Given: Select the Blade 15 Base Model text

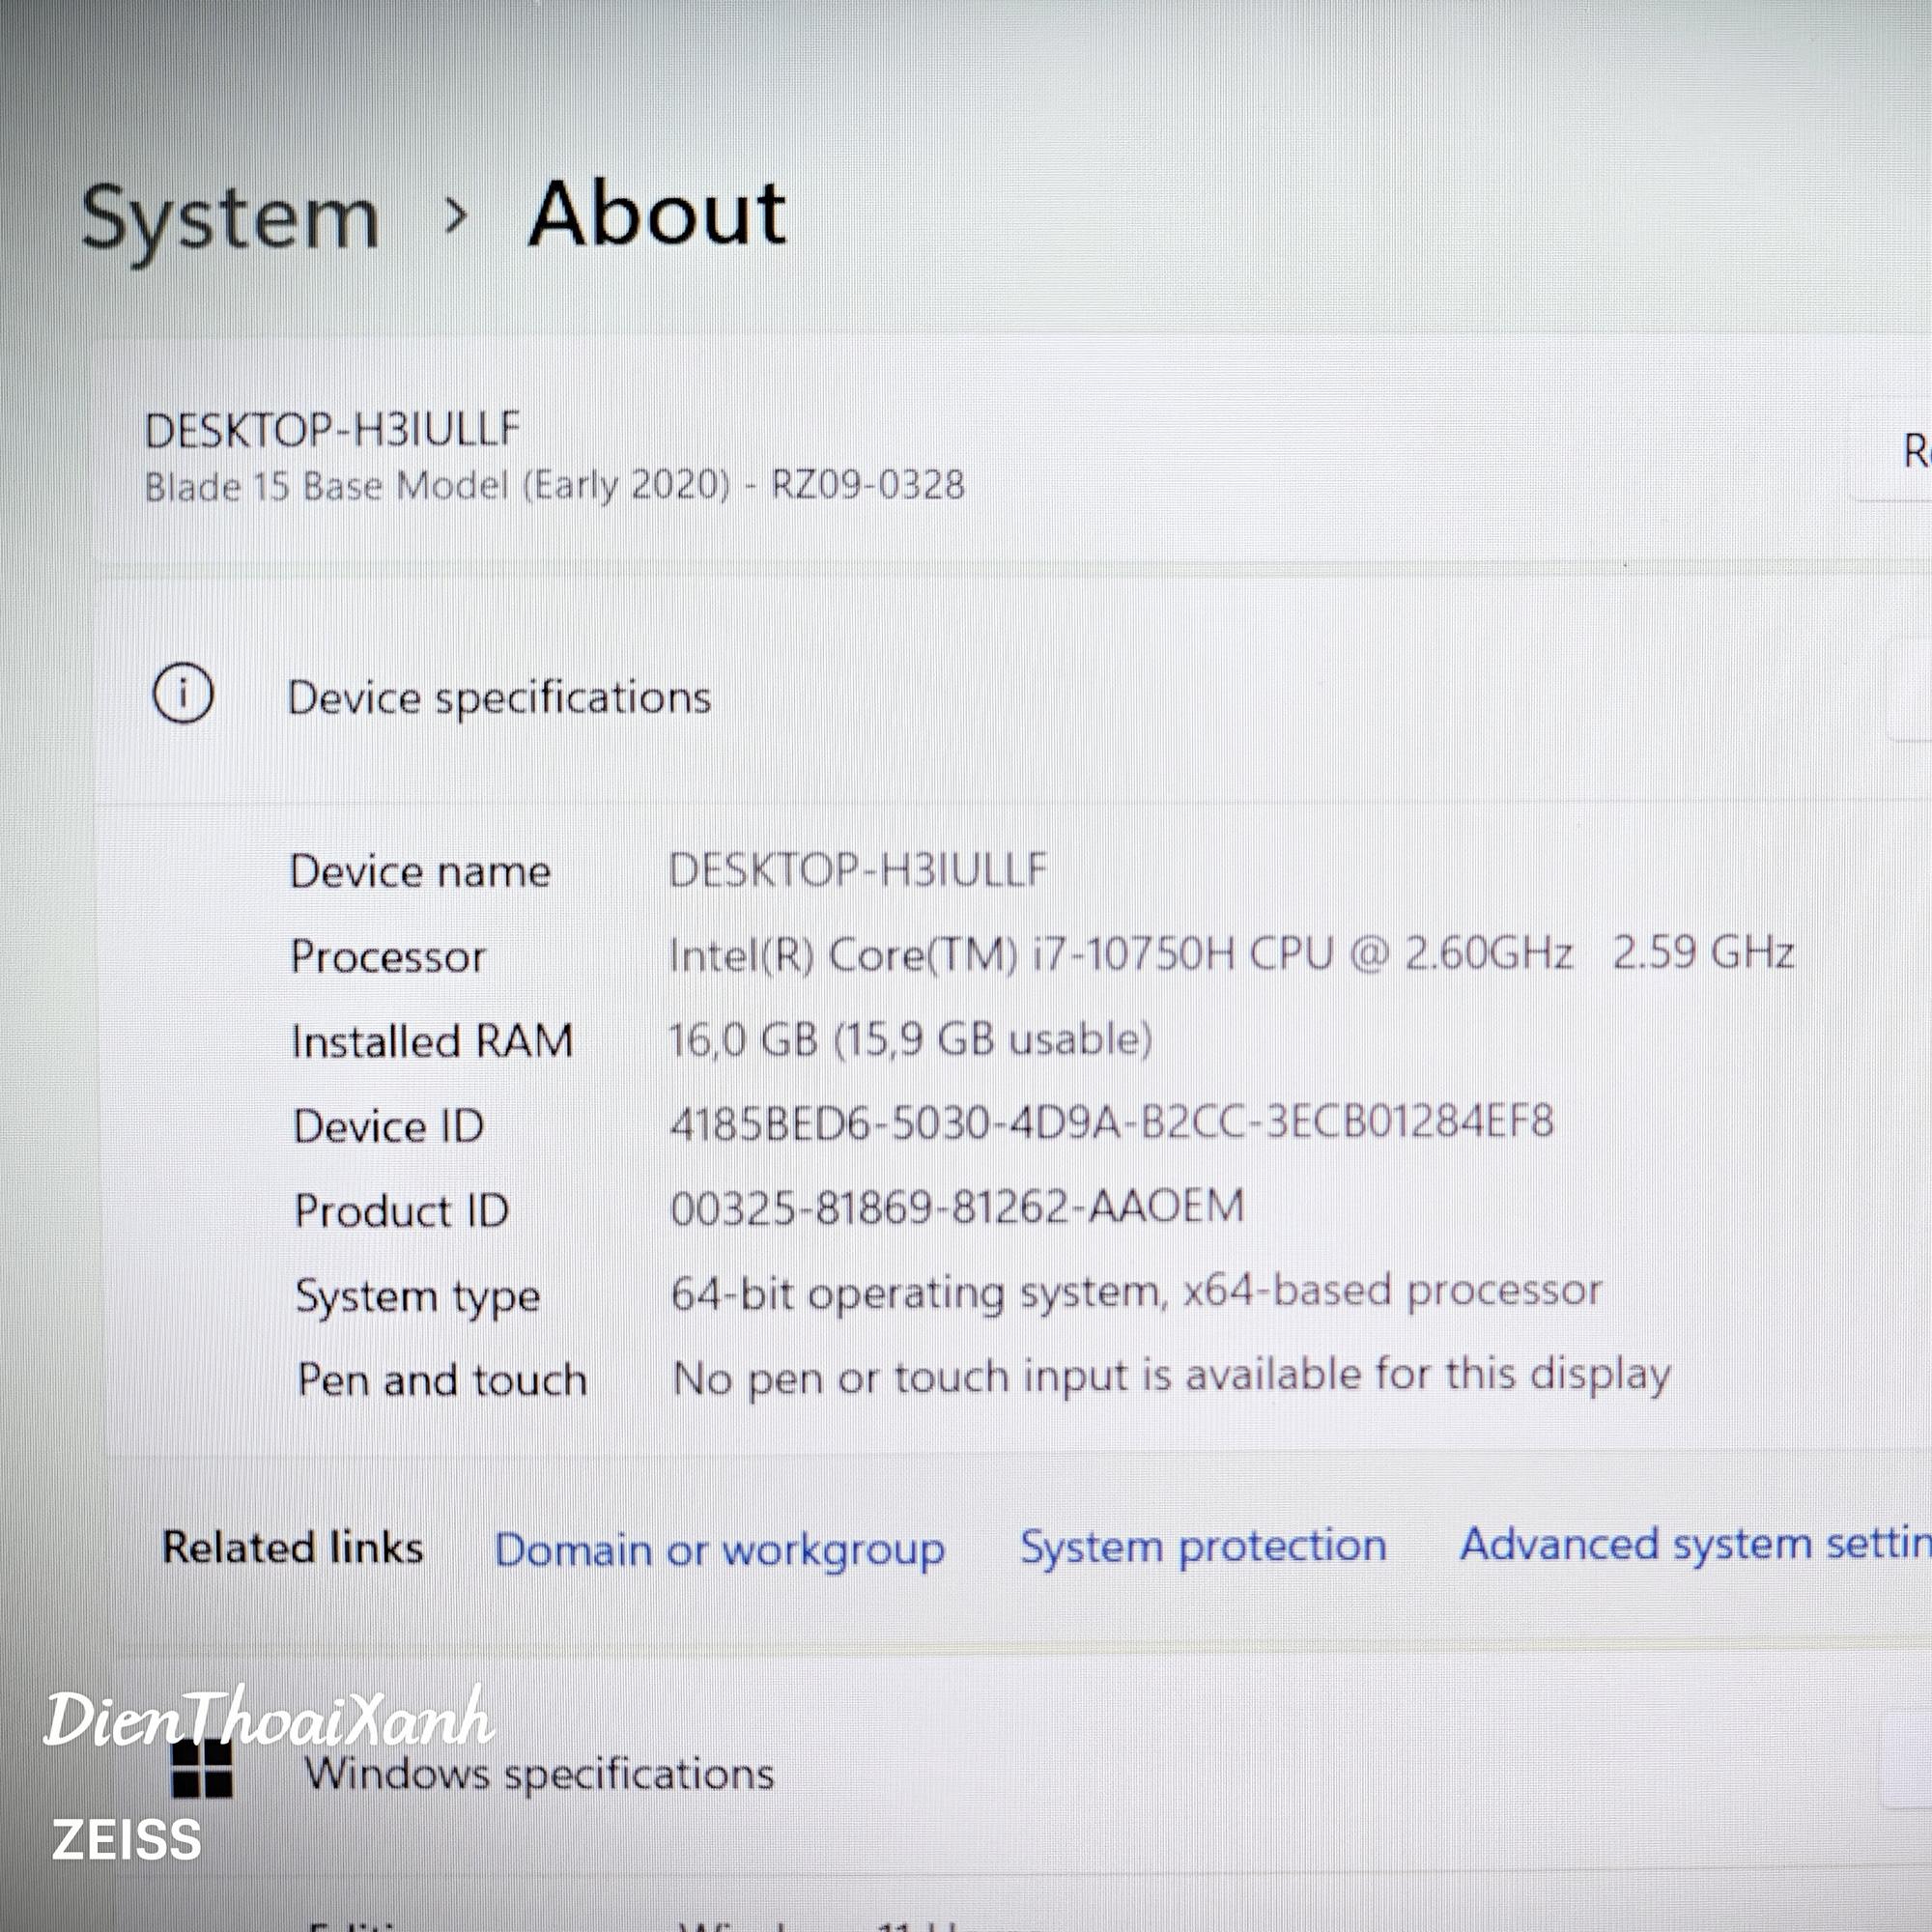Looking at the screenshot, I should [x=555, y=487].
